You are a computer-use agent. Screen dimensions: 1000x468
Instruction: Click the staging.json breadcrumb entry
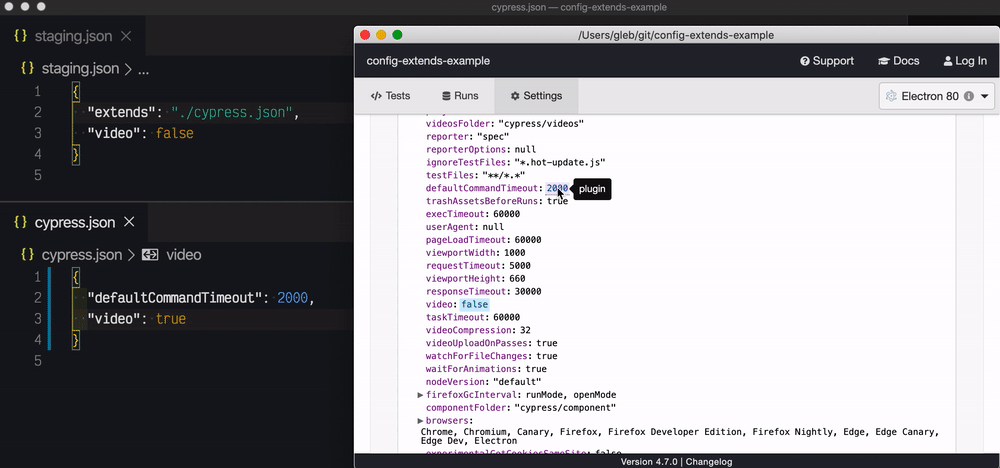(80, 69)
